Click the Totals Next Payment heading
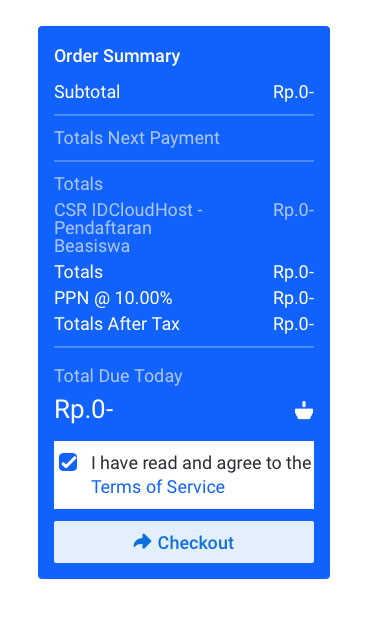Image resolution: width=384 pixels, height=632 pixels. coord(137,138)
